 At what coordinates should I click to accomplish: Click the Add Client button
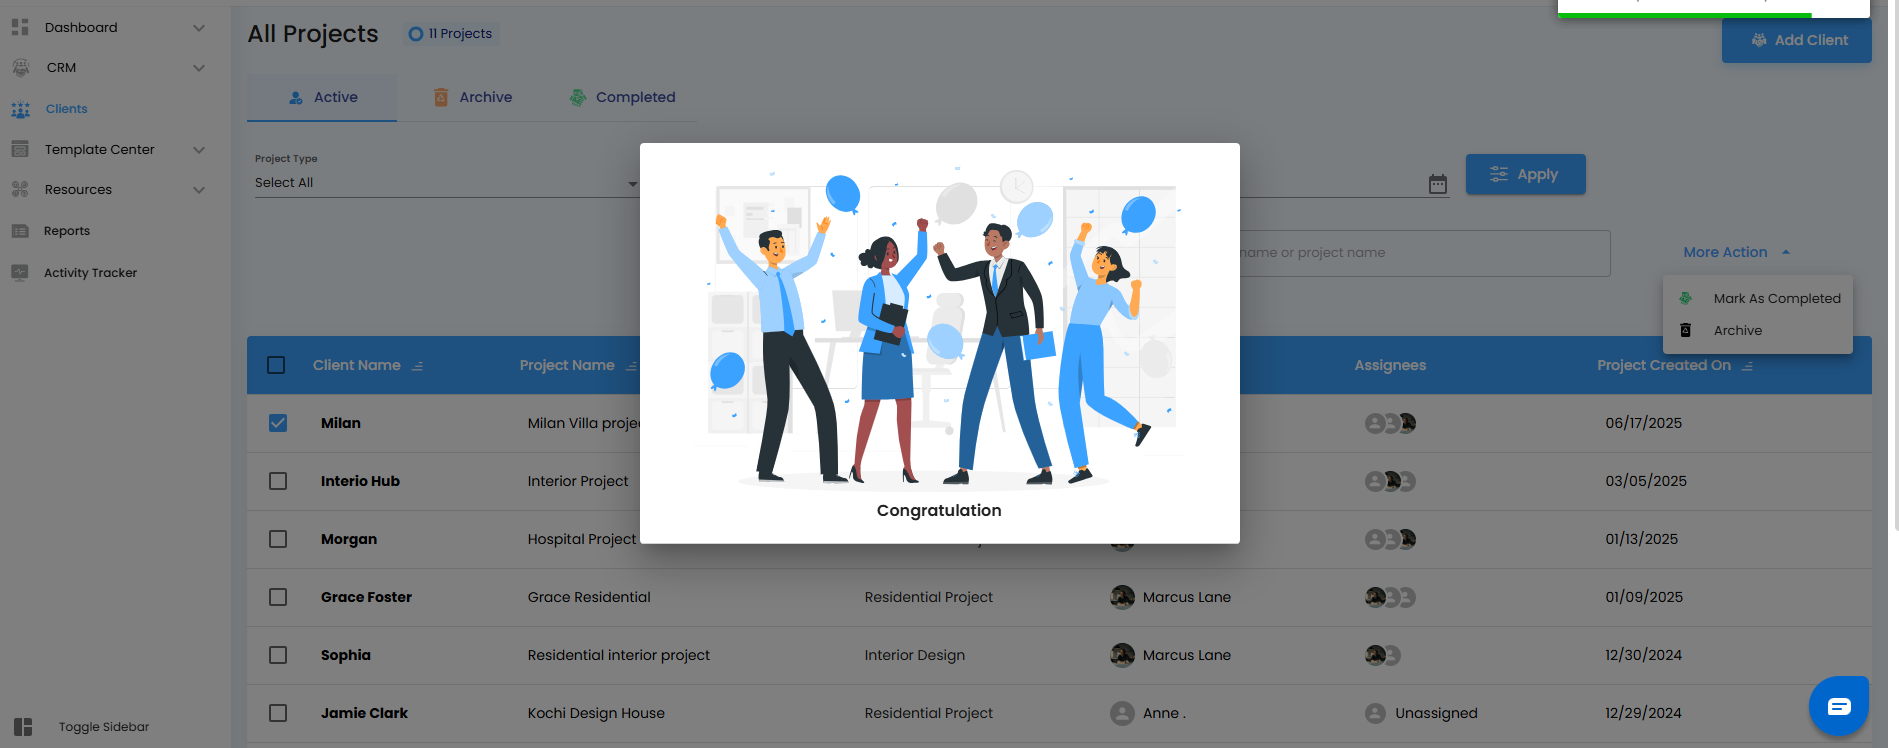click(x=1797, y=40)
